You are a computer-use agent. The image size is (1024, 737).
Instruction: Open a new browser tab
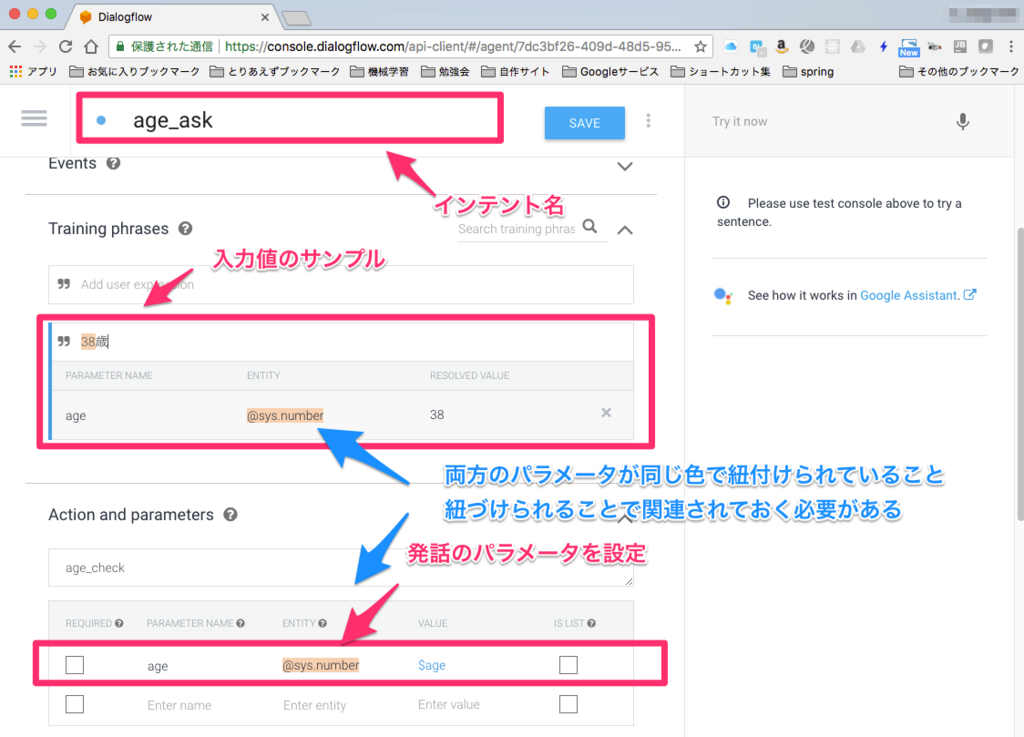tap(297, 18)
